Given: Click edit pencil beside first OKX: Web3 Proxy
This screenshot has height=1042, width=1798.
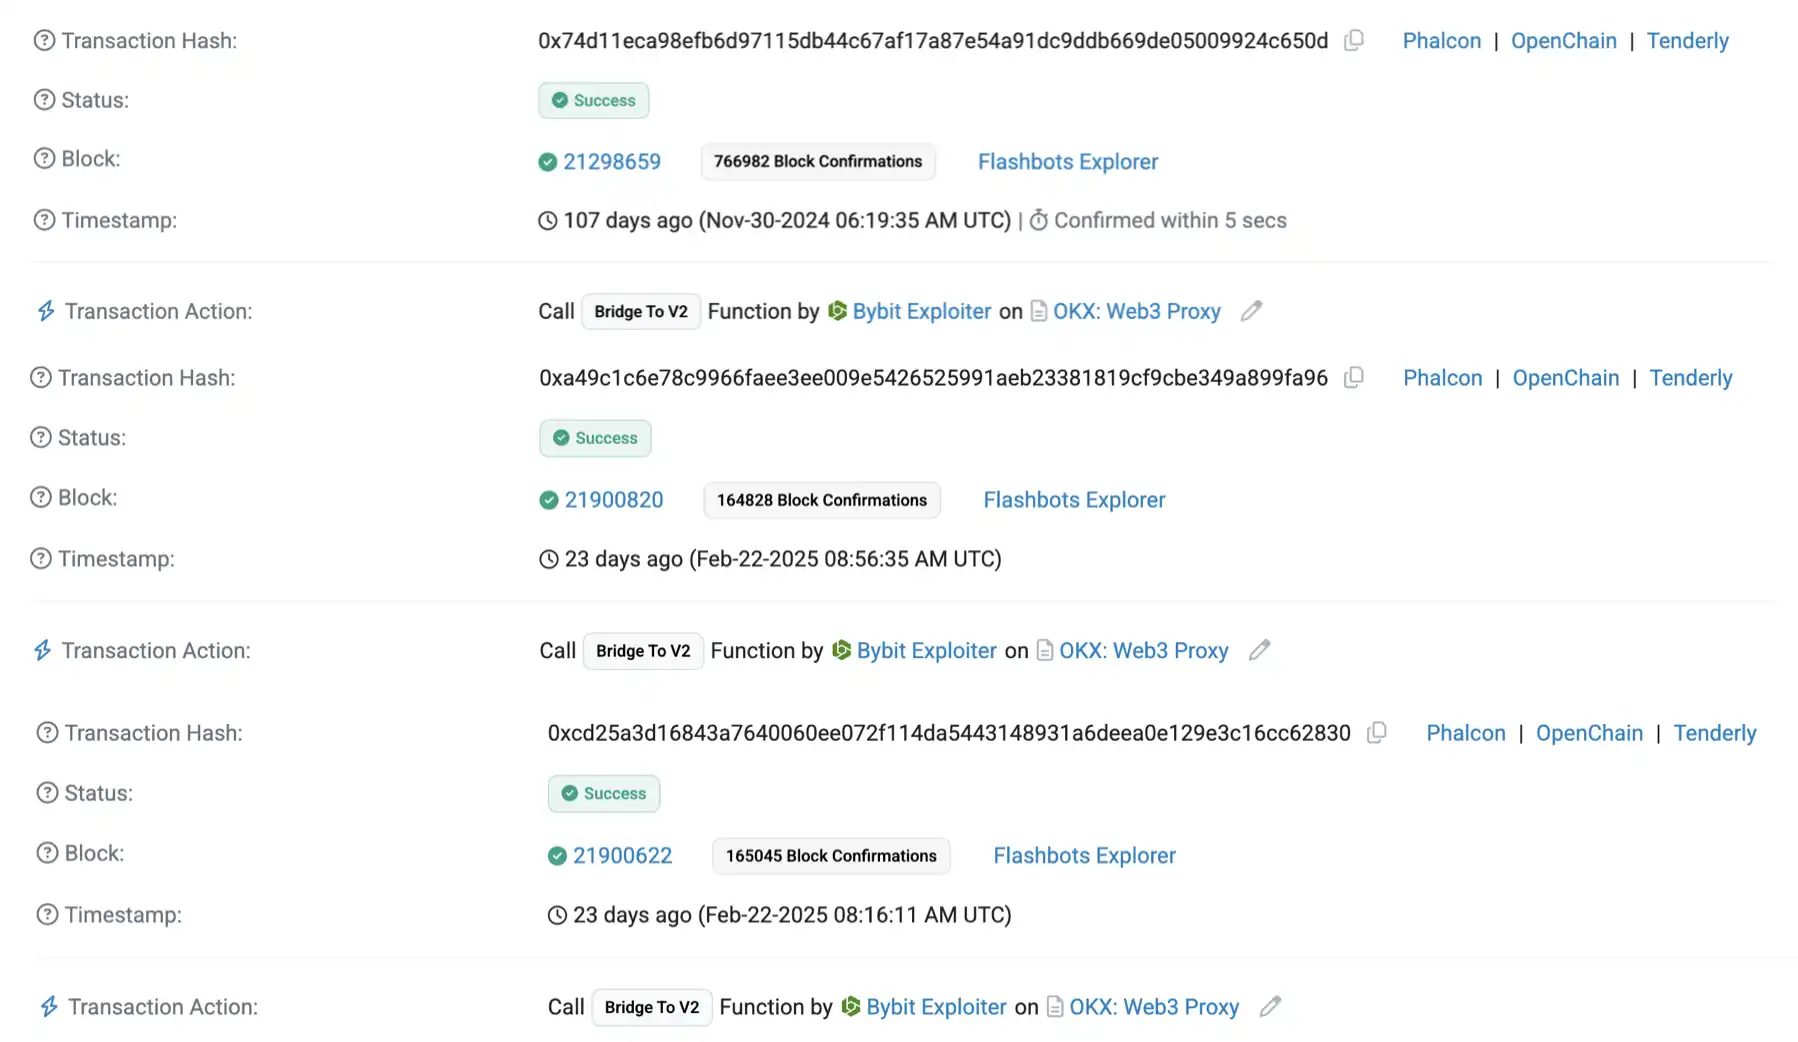Looking at the screenshot, I should coord(1251,311).
